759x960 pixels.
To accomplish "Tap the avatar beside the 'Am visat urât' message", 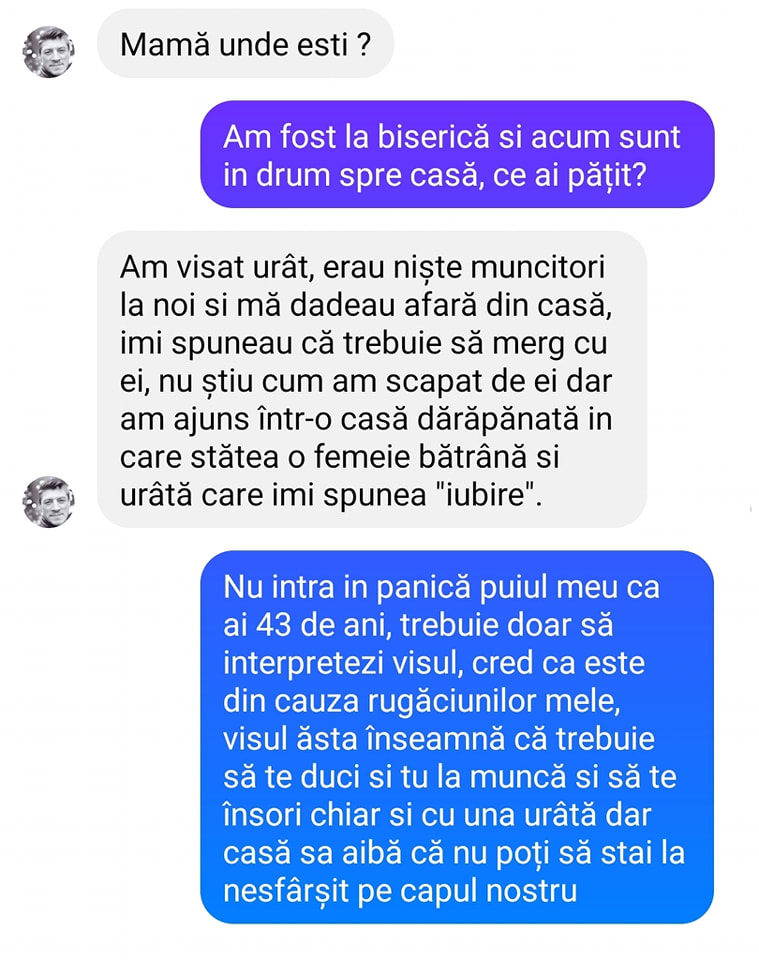I will [x=49, y=501].
